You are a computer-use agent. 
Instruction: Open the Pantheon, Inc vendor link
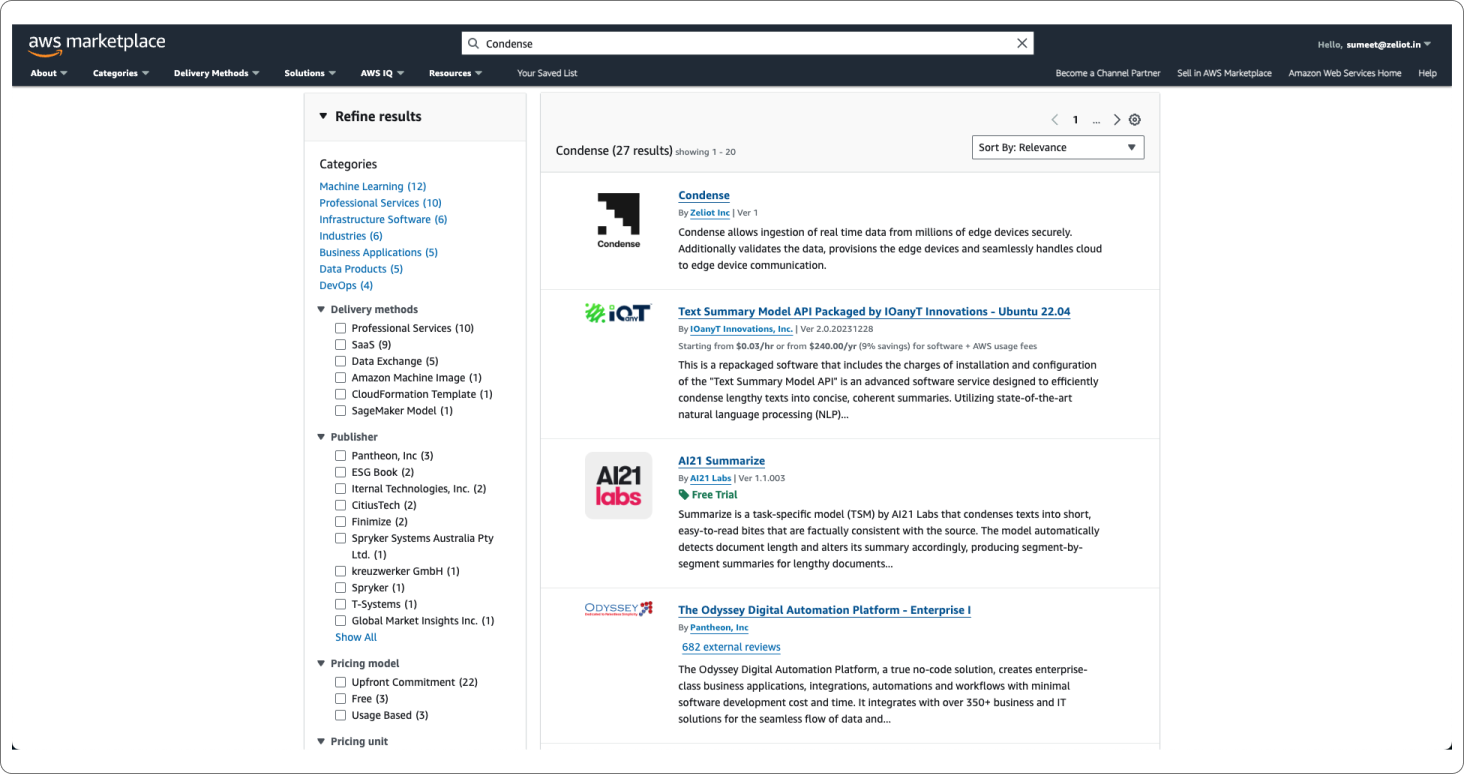(719, 628)
